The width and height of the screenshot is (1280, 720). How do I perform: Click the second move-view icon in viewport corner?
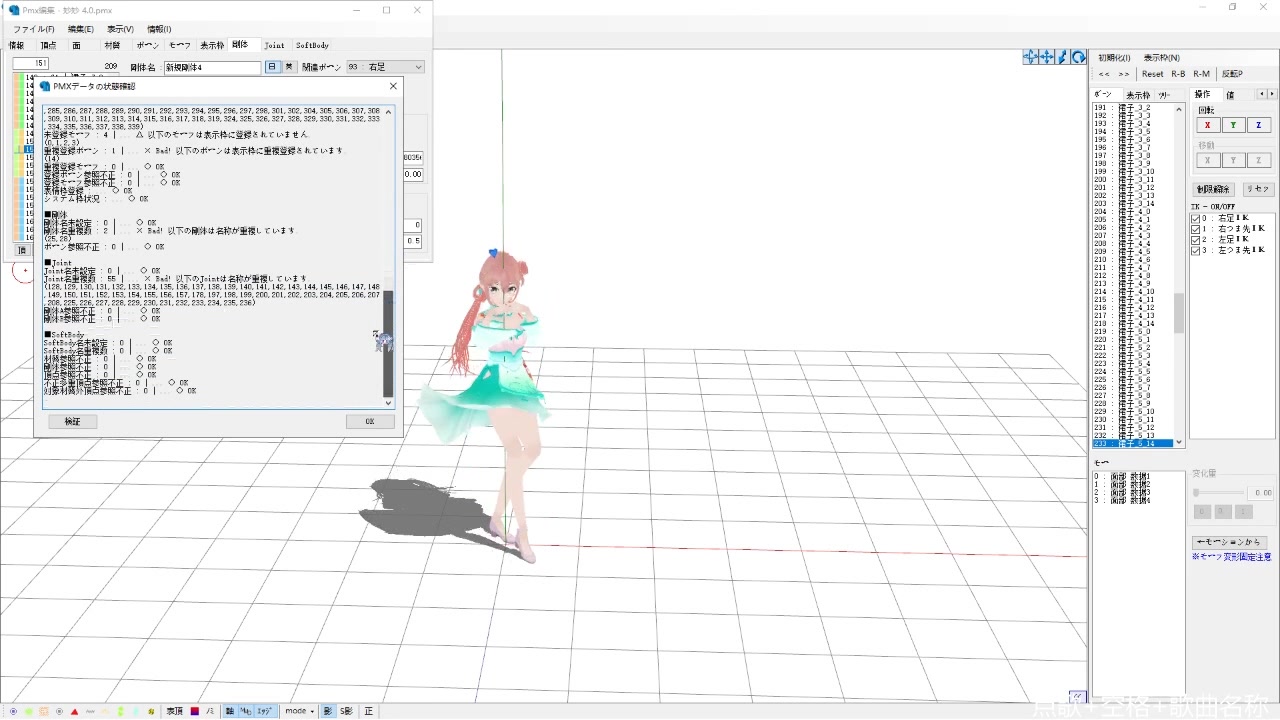[1046, 57]
